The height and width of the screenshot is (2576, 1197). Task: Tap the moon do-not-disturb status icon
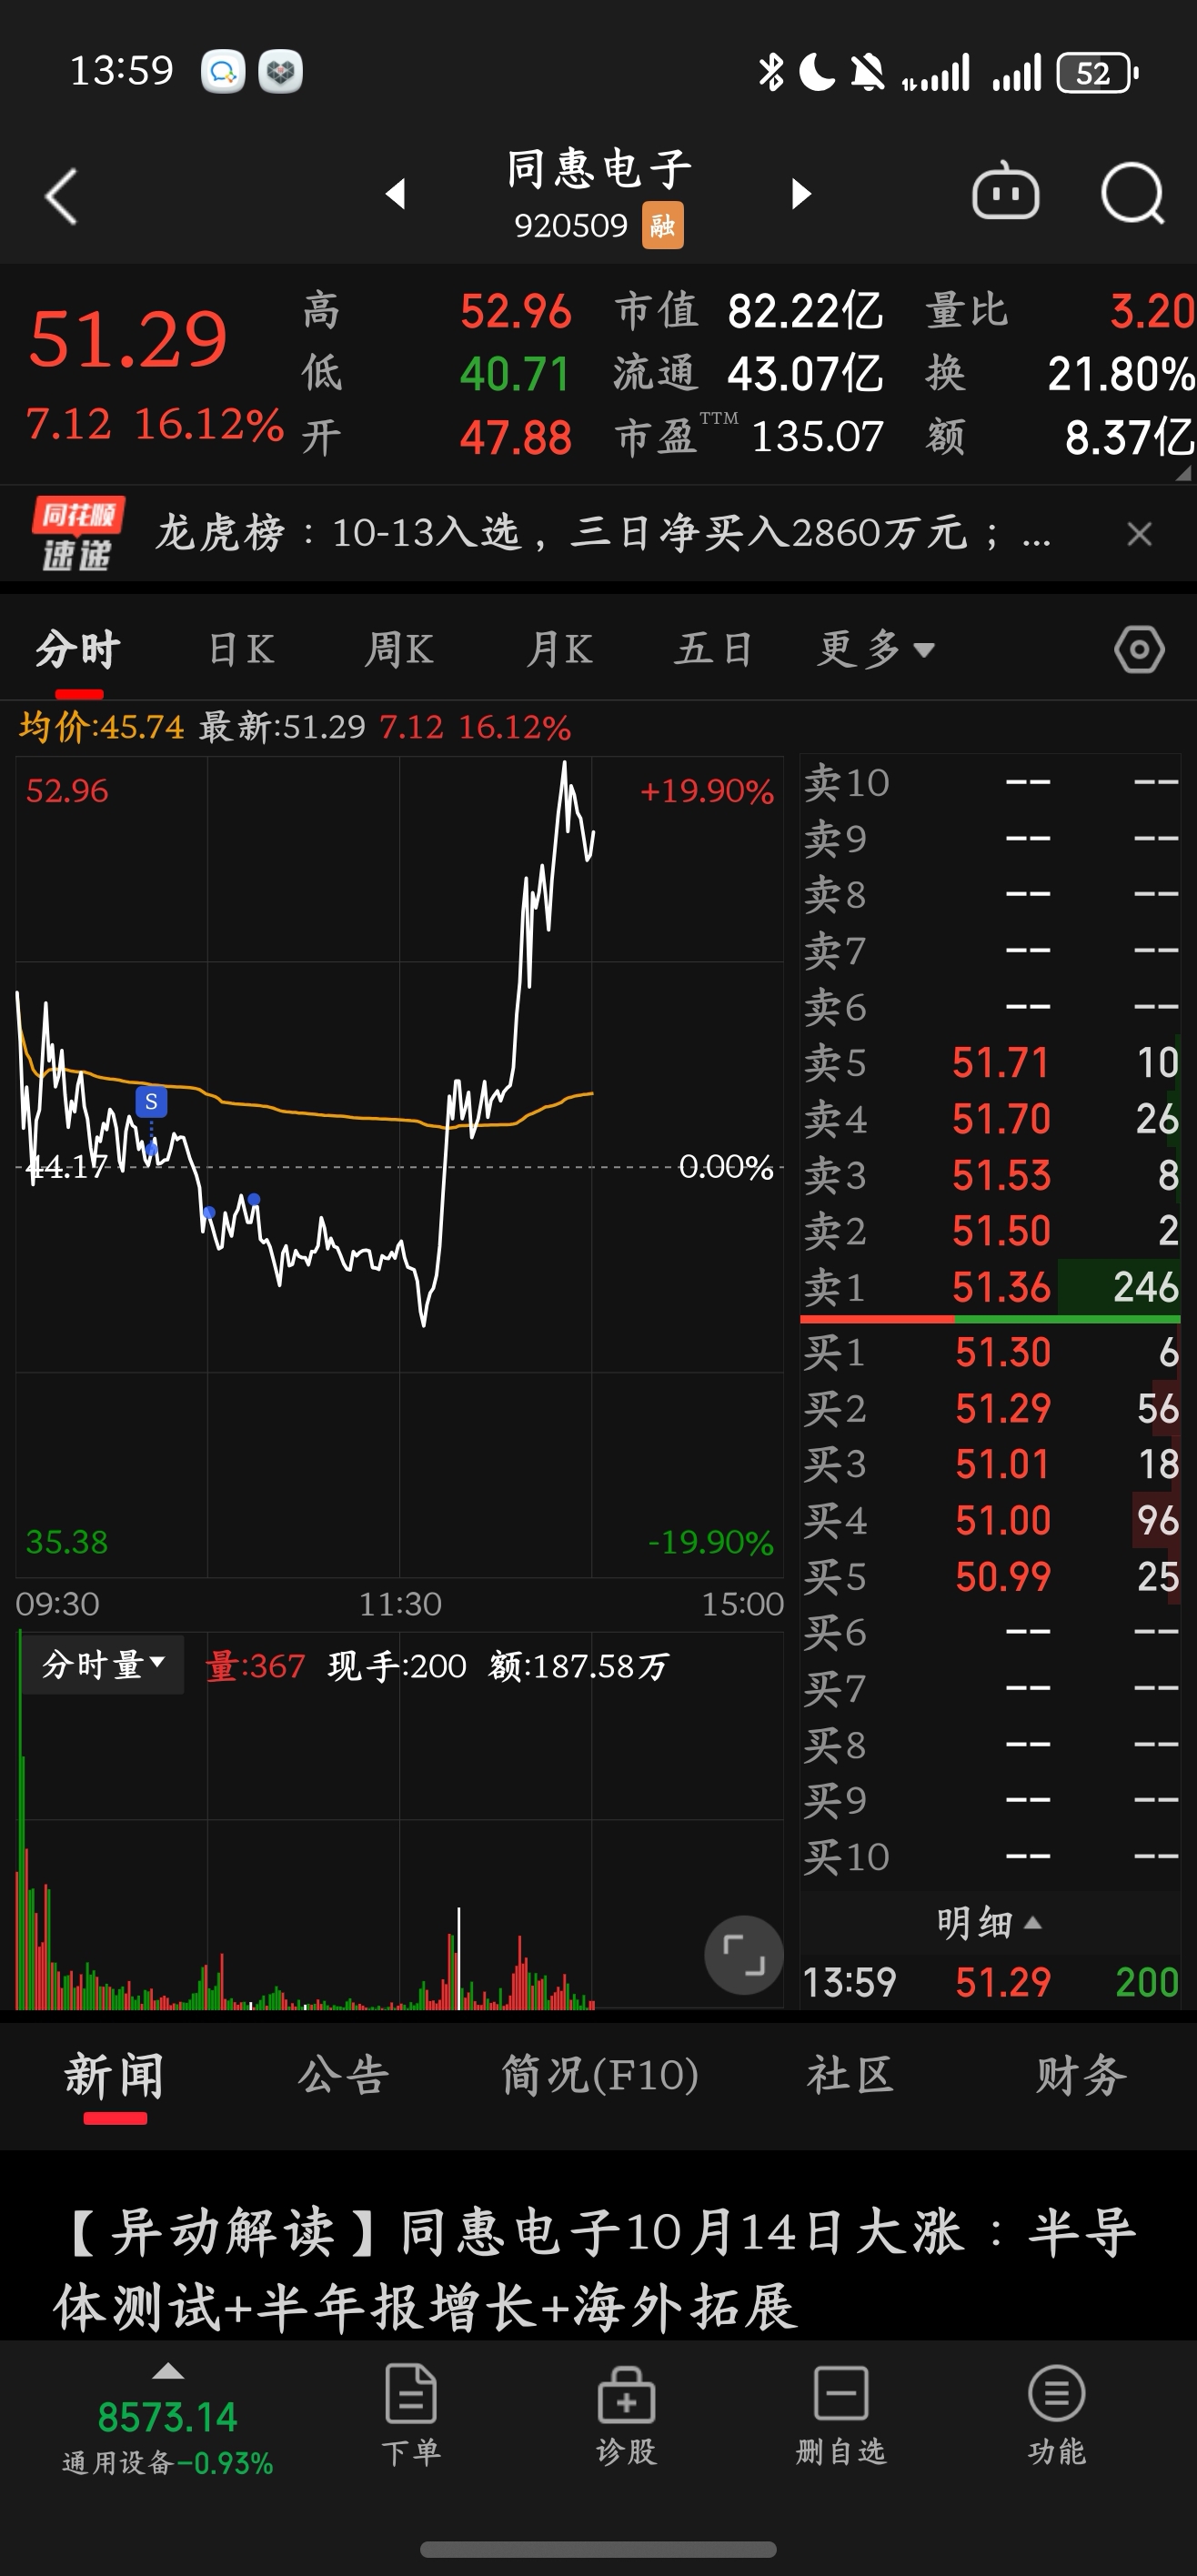pos(817,73)
